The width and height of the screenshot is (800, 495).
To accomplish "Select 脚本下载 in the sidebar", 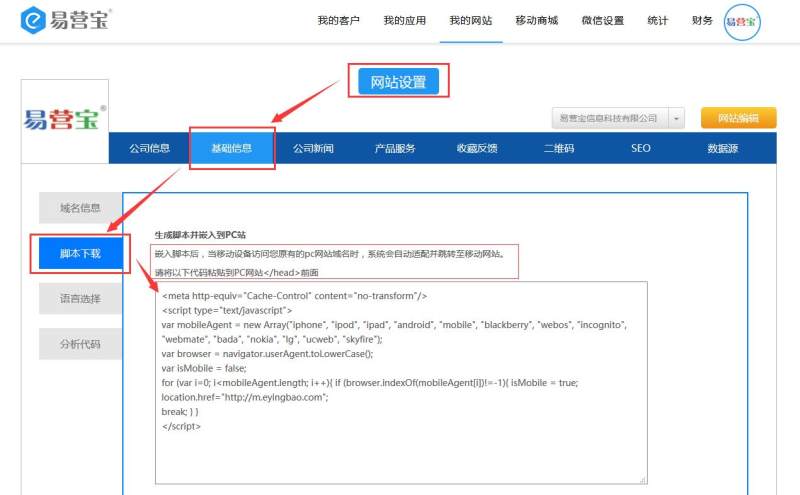I will click(x=81, y=253).
